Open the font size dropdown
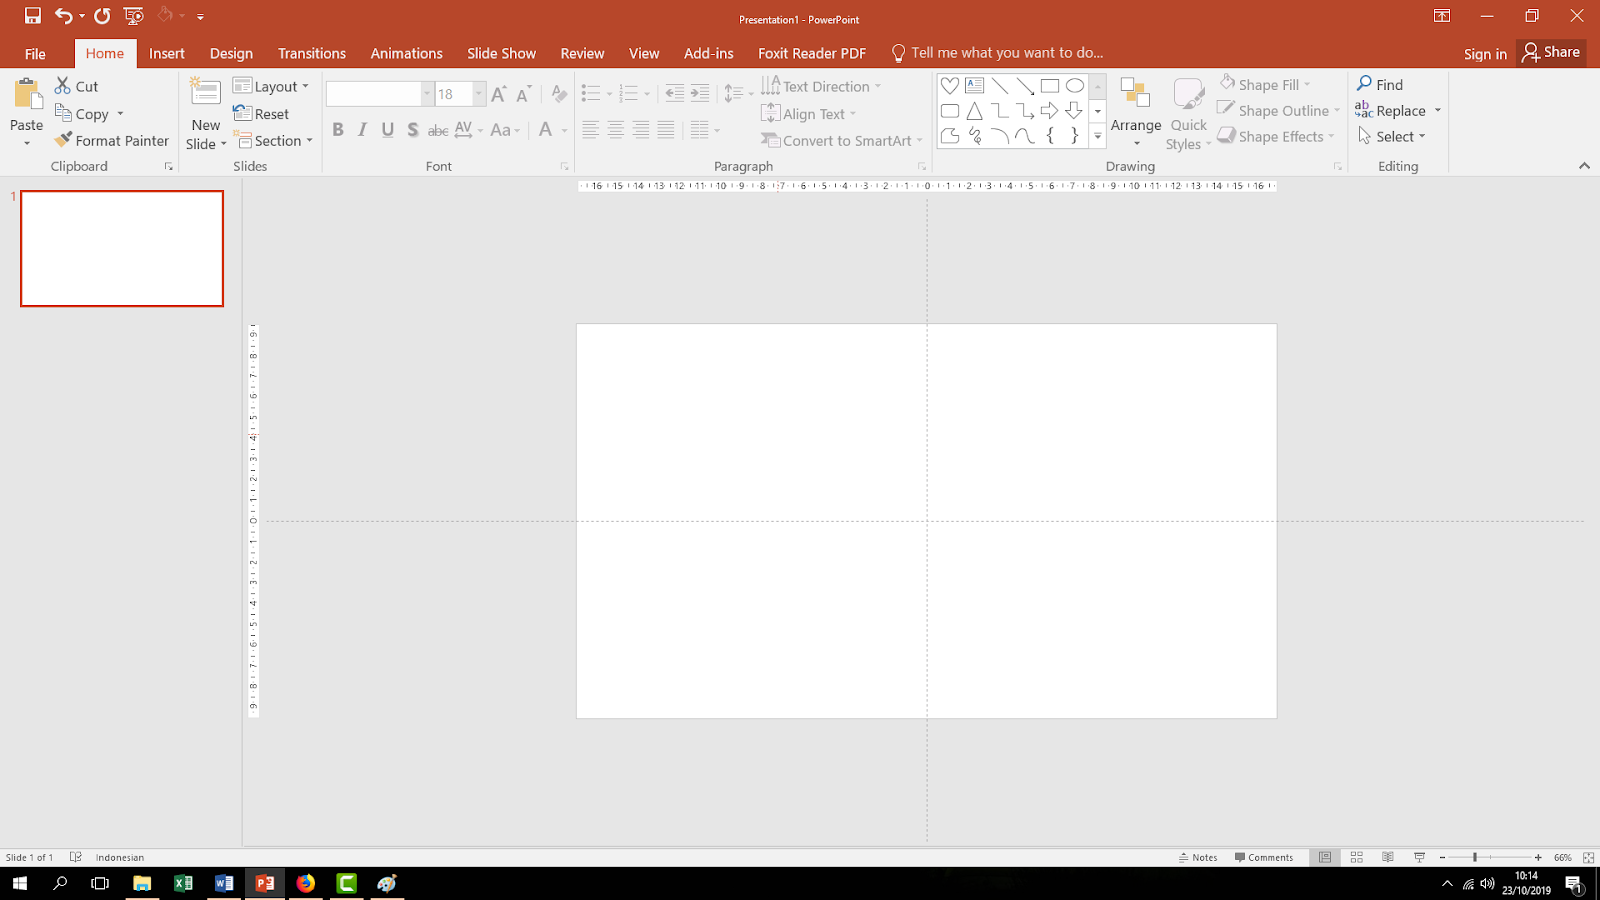This screenshot has height=900, width=1600. pyautogui.click(x=477, y=93)
